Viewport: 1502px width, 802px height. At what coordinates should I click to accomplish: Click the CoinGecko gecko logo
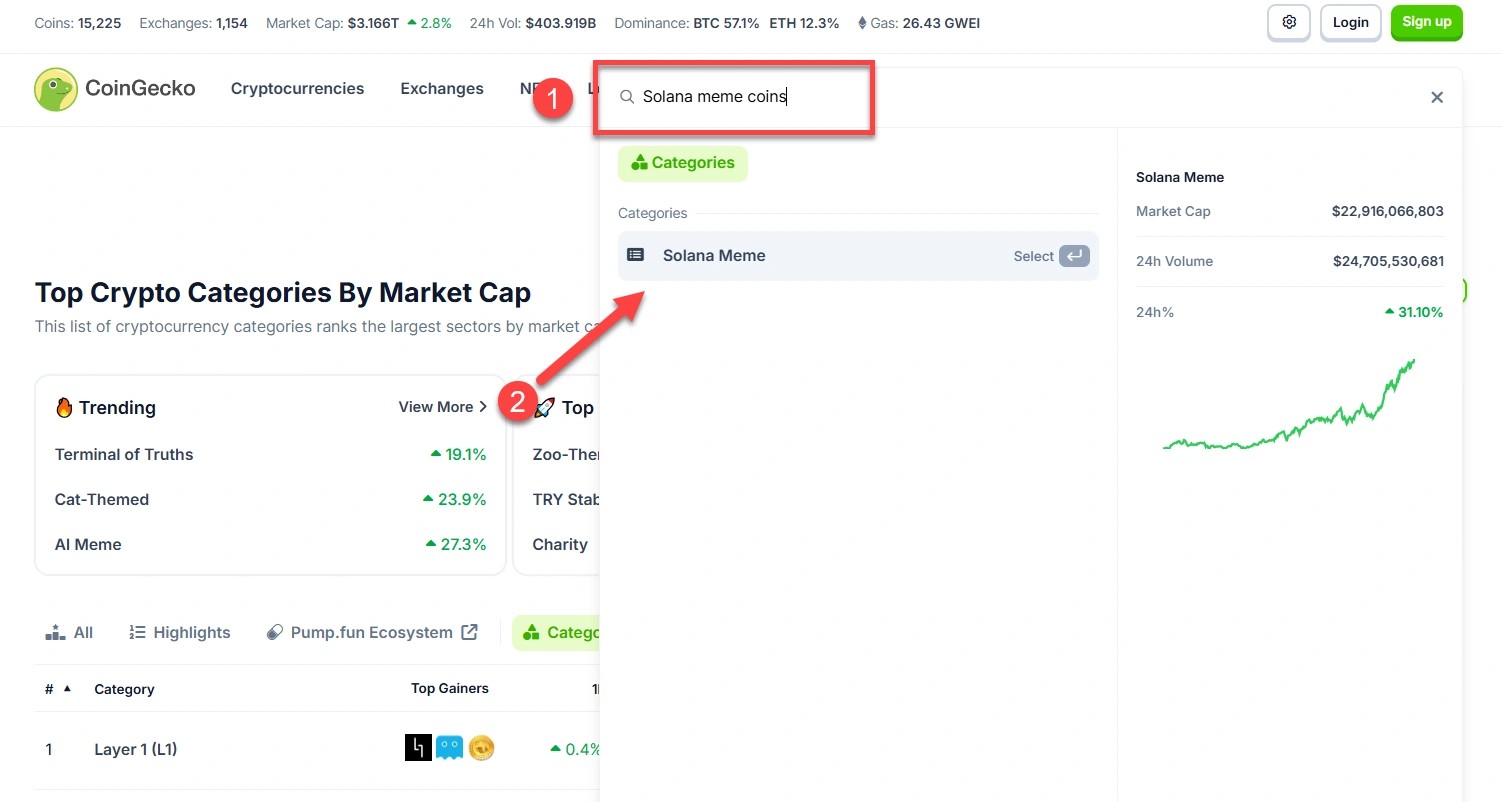56,89
